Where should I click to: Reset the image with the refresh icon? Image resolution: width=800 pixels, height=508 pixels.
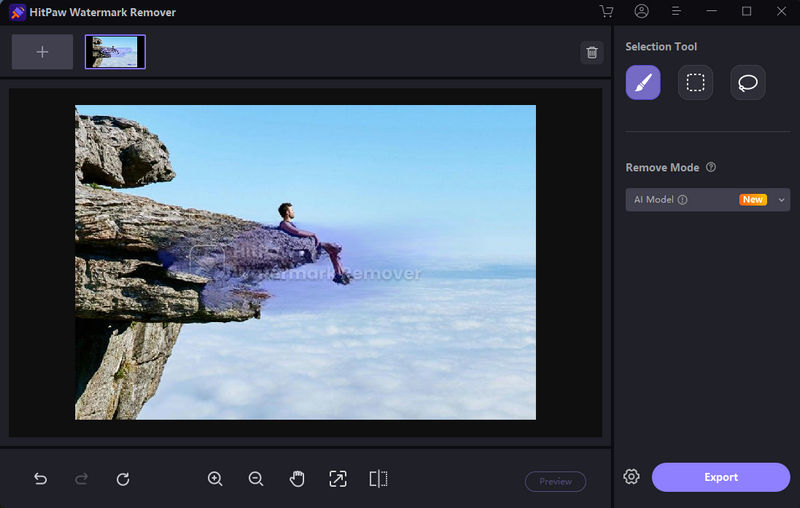123,479
